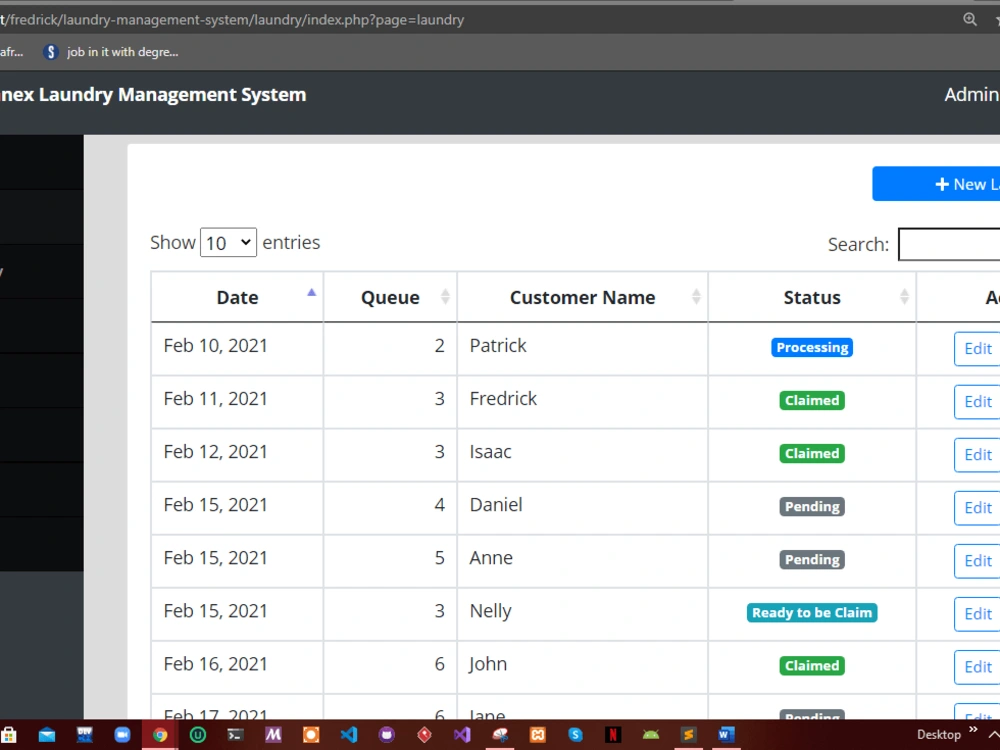Click Pending badge in Daniel's row

click(x=812, y=506)
